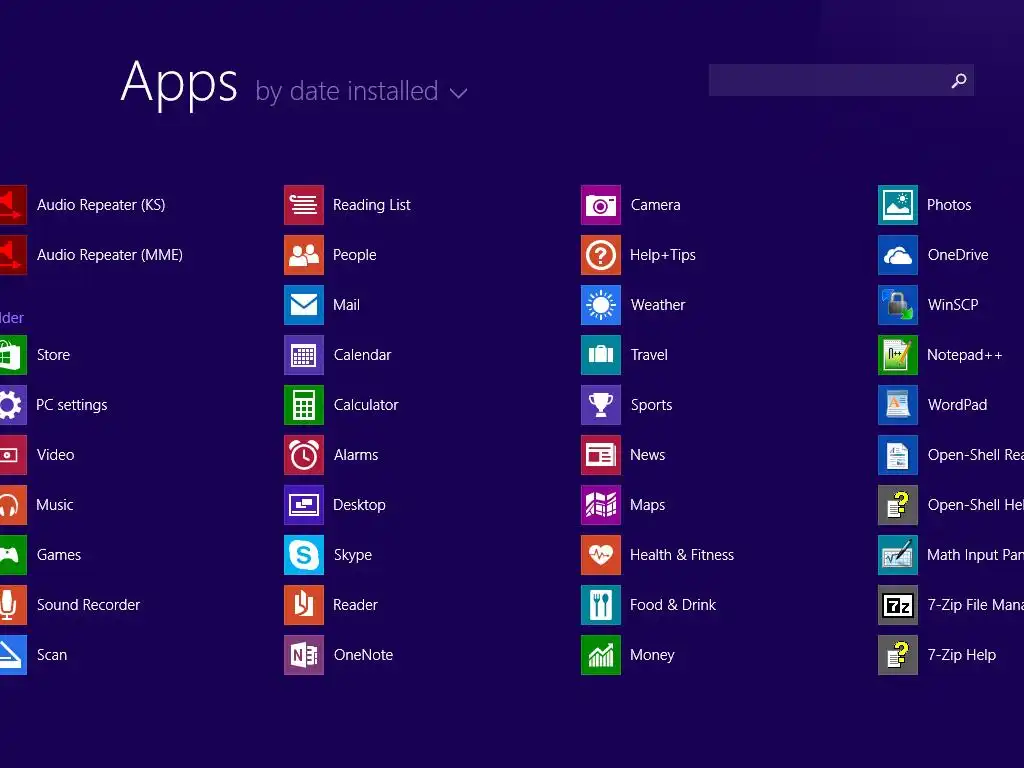Image resolution: width=1024 pixels, height=768 pixels.
Task: Open the Photos app icon
Action: (x=898, y=205)
